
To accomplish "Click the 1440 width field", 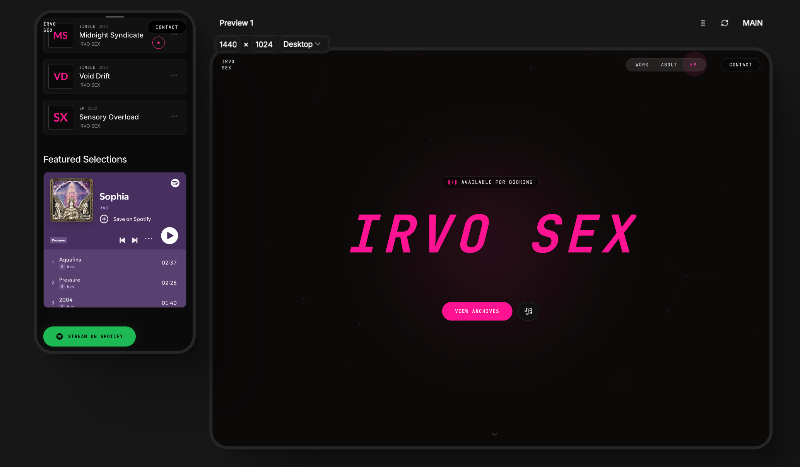I will (x=228, y=44).
